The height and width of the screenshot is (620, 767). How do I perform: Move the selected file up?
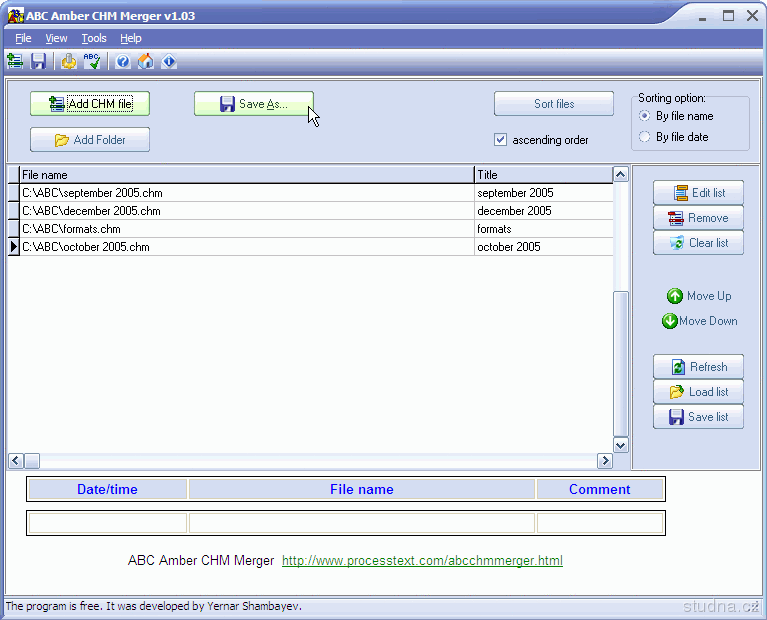click(698, 296)
